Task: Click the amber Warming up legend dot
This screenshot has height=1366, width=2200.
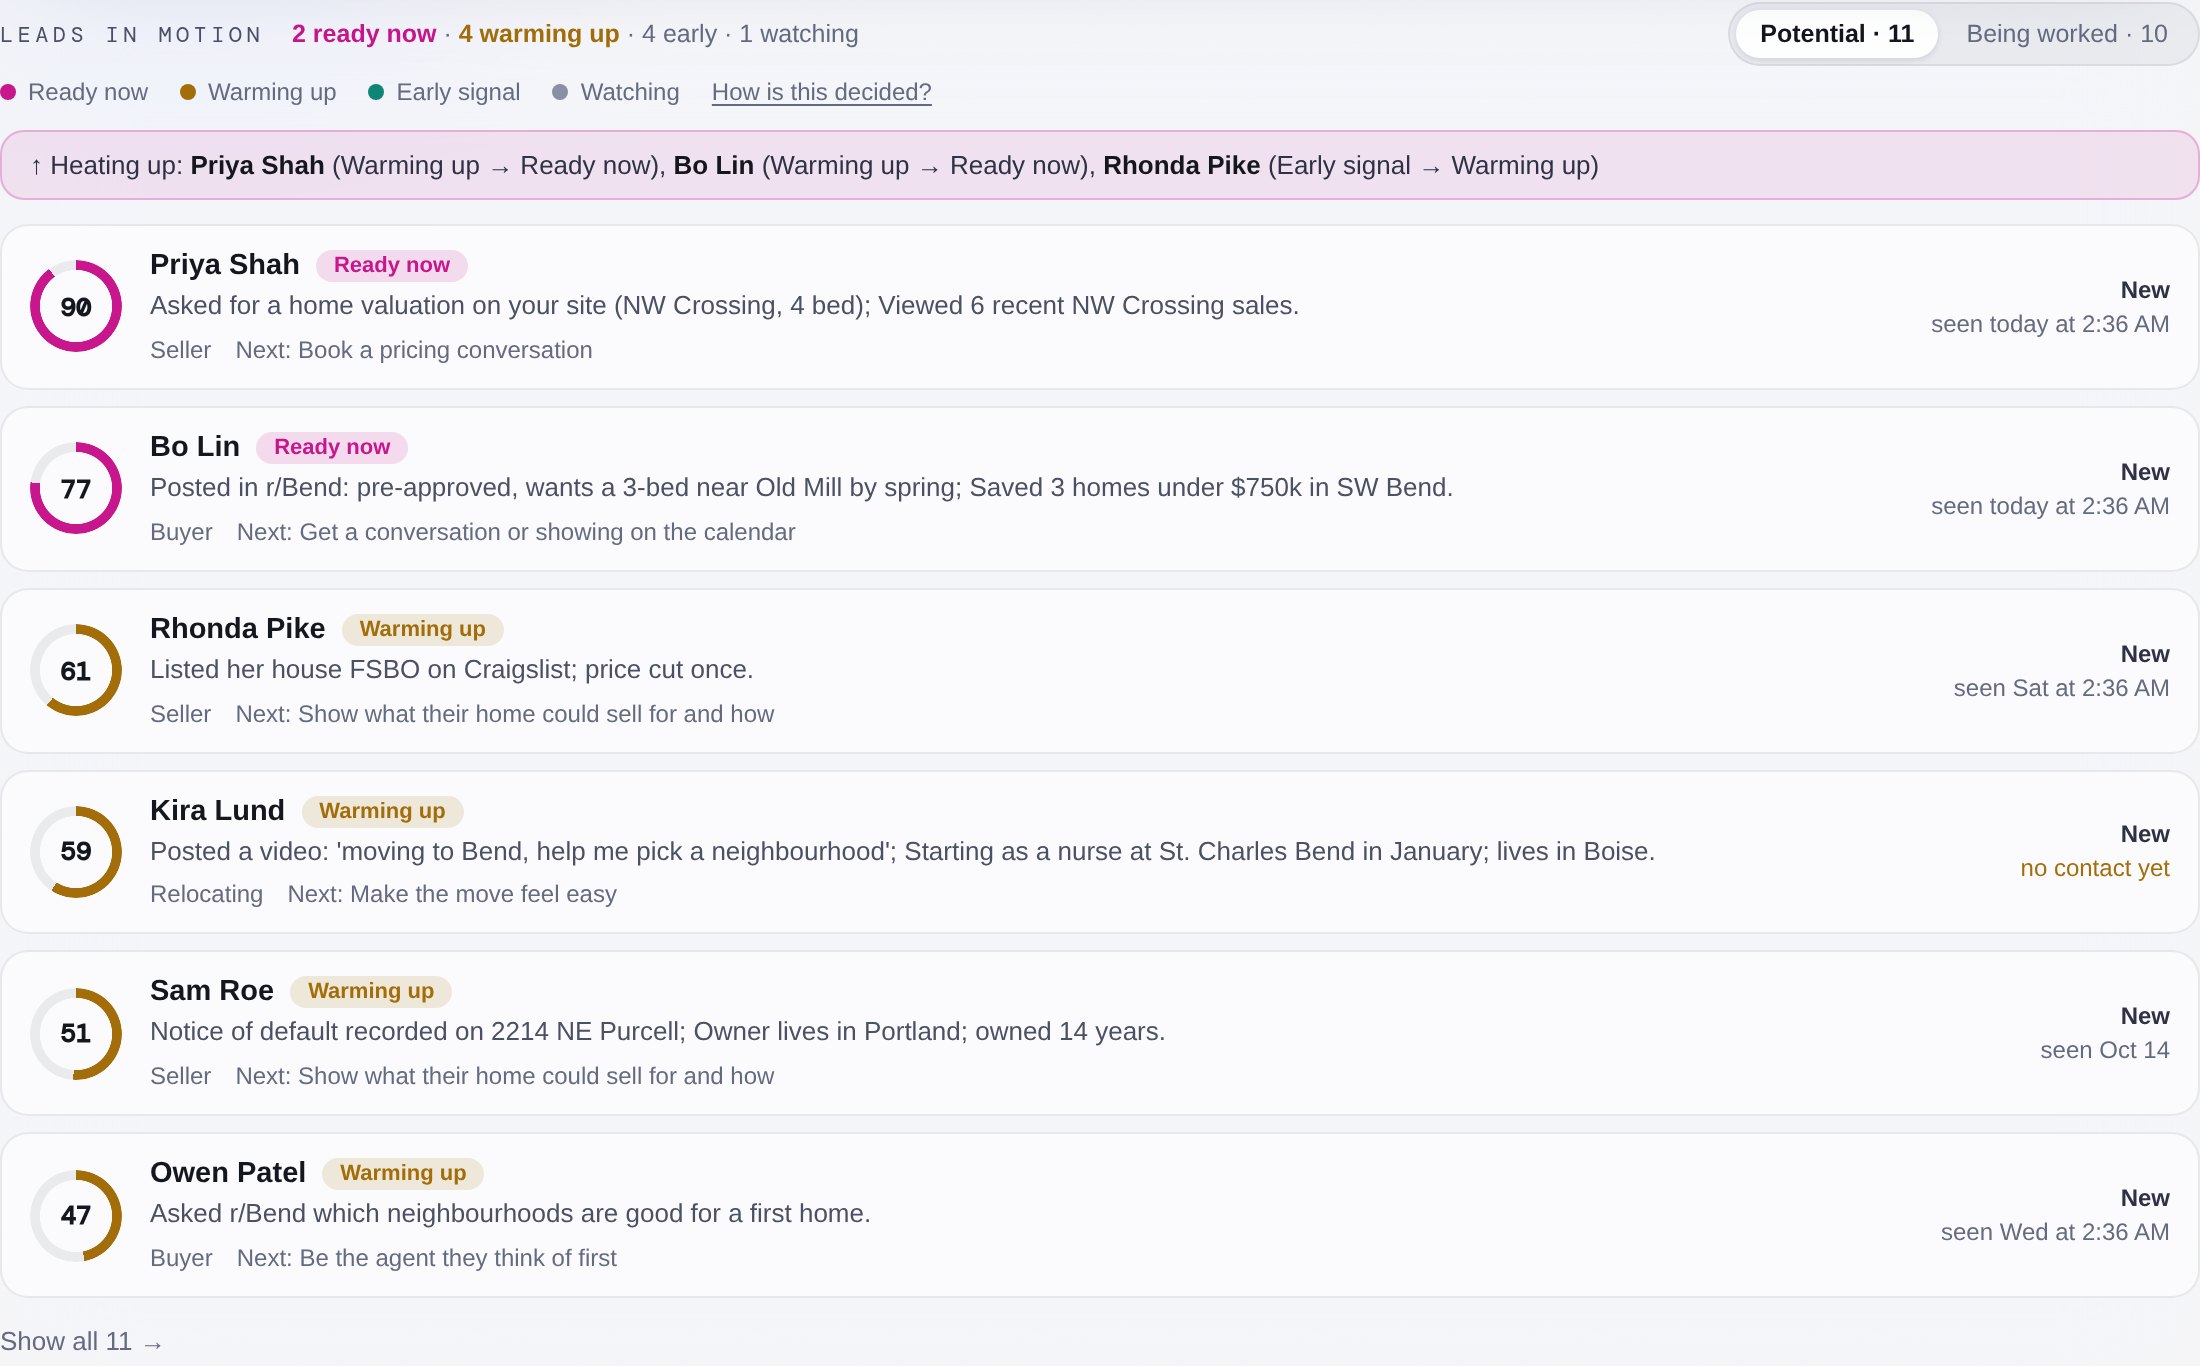Action: point(187,92)
